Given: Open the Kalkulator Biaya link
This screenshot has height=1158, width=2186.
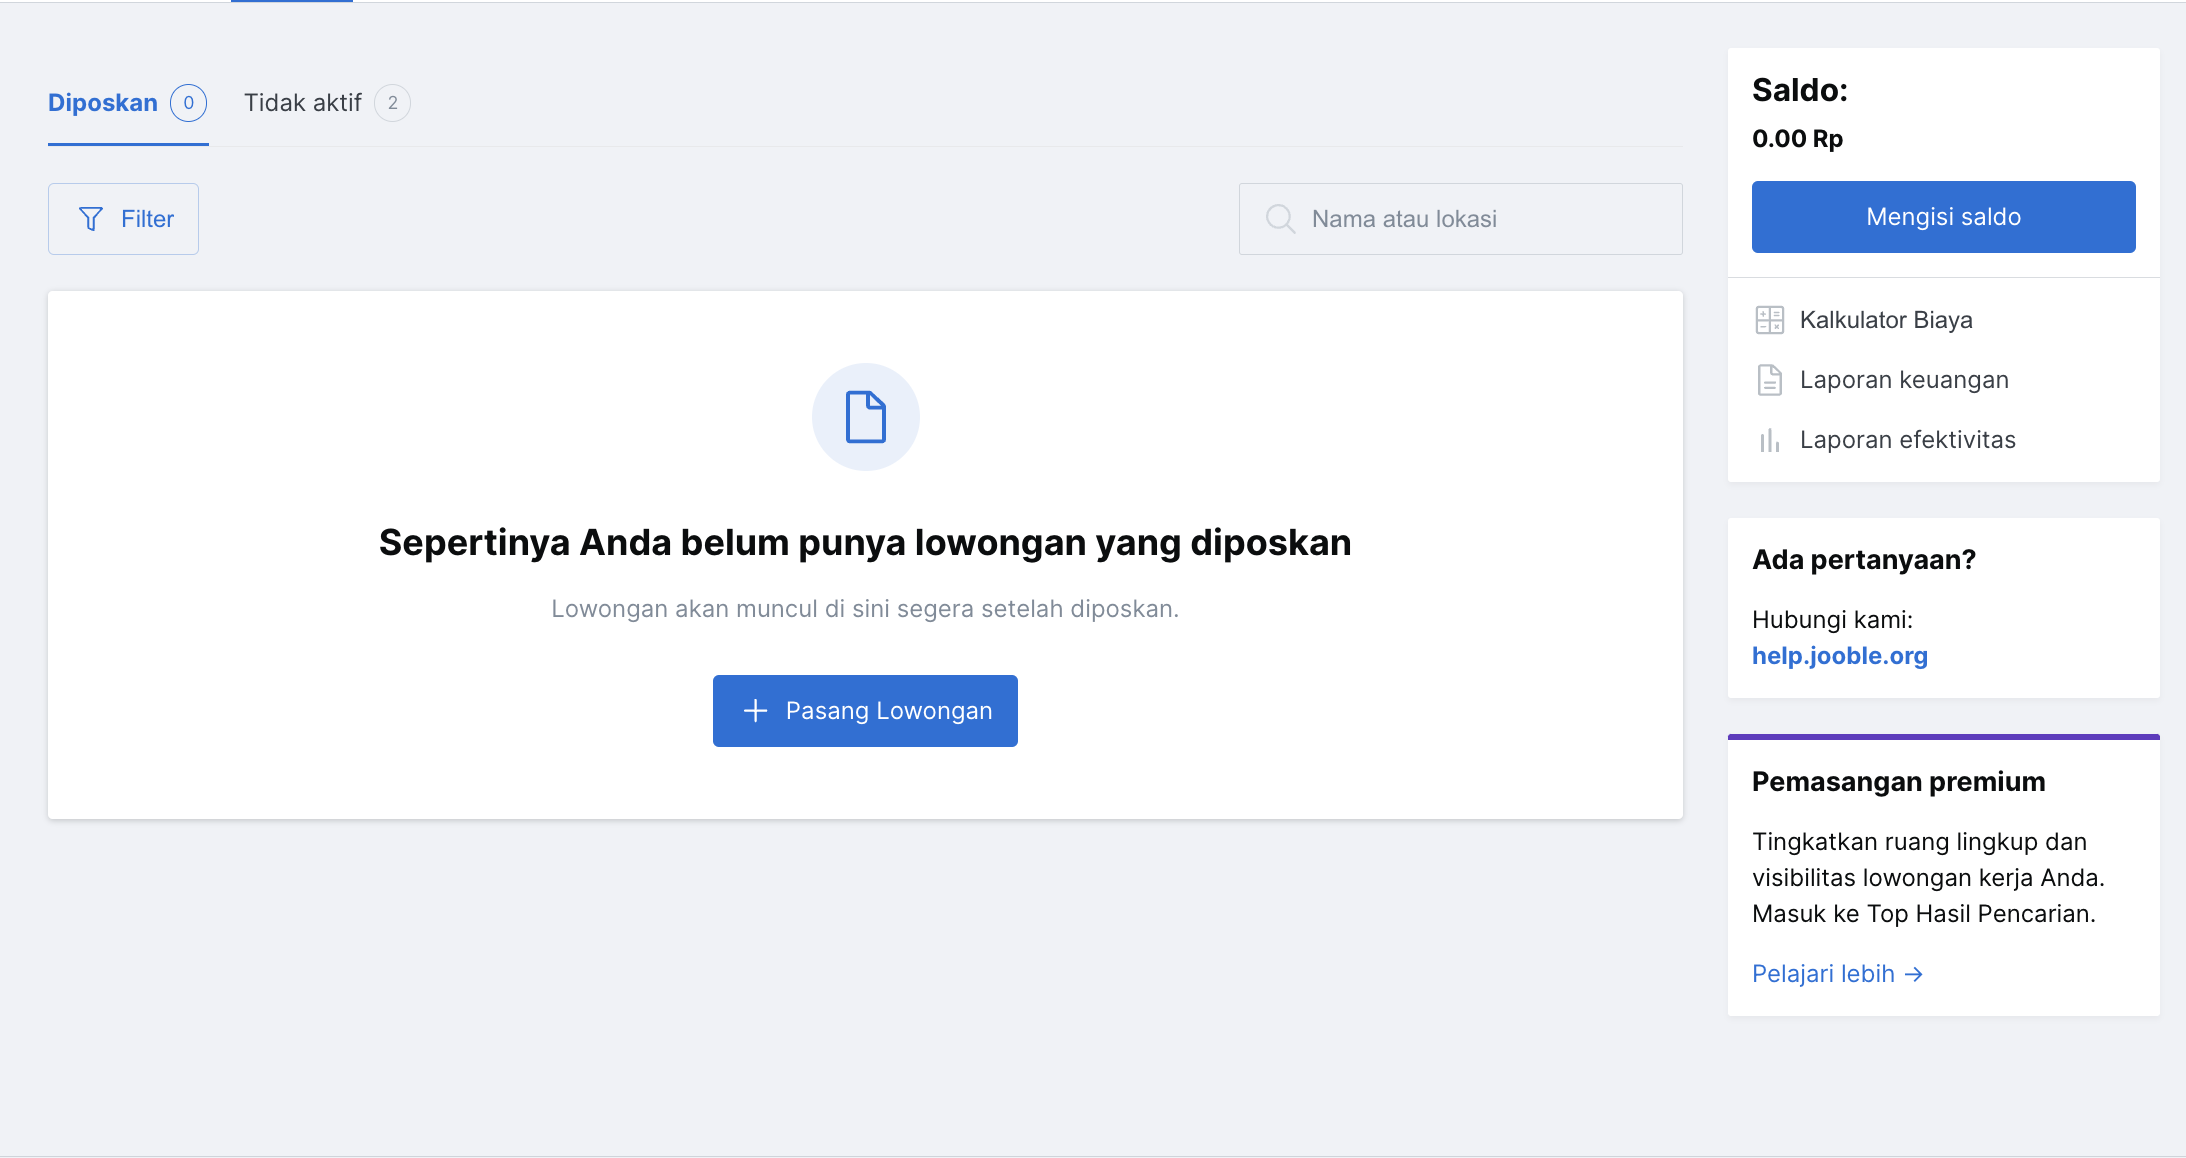Looking at the screenshot, I should [1886, 320].
